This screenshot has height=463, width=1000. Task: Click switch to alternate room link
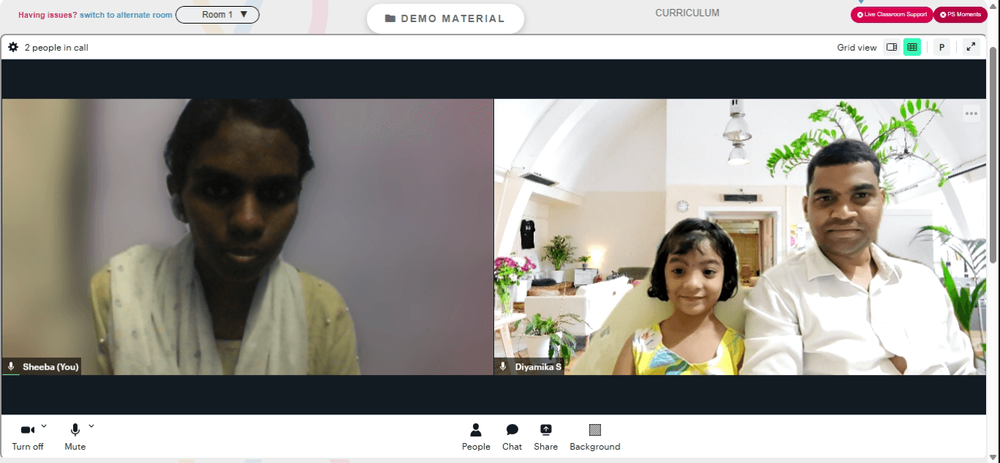(126, 15)
